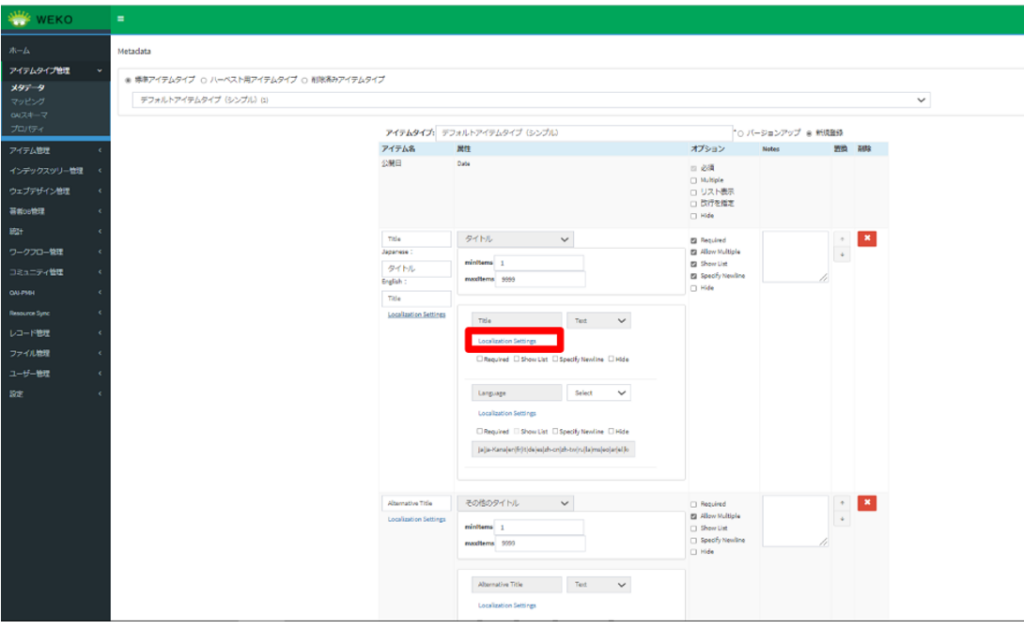Select the ハーベスト用アイテムタイプ radio button
Image resolution: width=1024 pixels, height=629 pixels.
tap(204, 79)
